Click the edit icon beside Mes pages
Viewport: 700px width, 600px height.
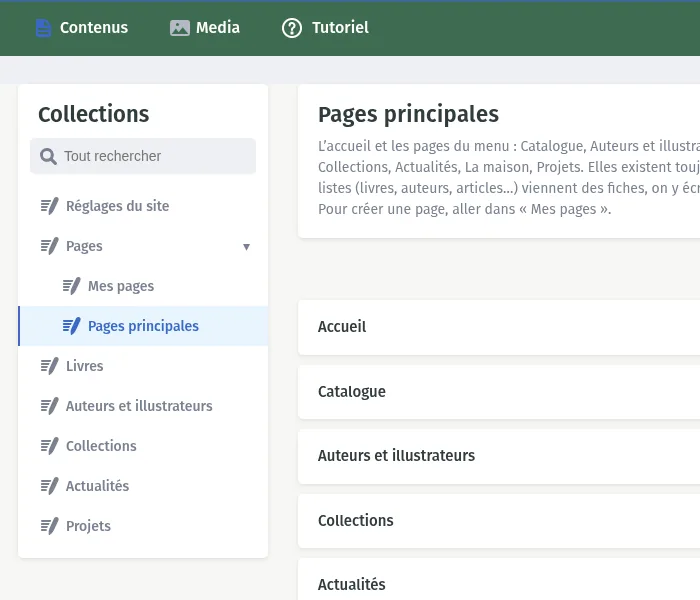coord(71,286)
